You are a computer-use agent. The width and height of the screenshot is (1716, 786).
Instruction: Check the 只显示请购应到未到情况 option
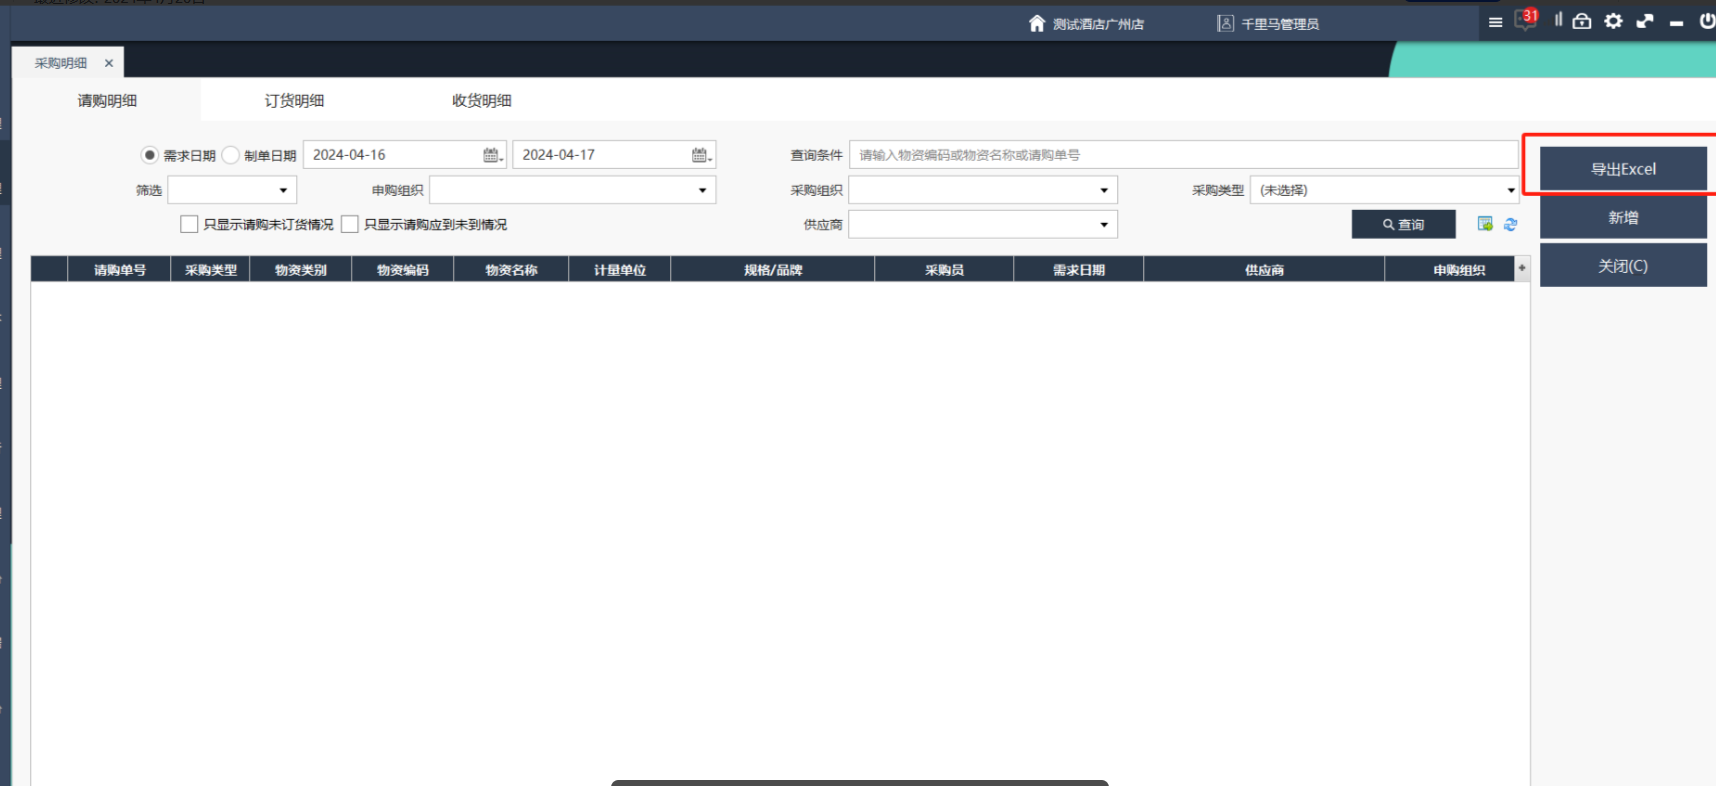350,224
